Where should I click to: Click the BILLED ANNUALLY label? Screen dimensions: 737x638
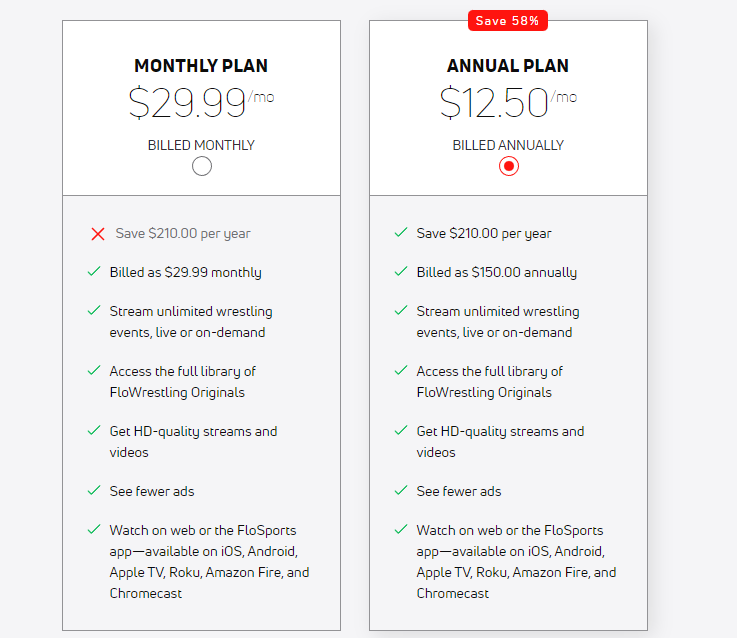508,145
